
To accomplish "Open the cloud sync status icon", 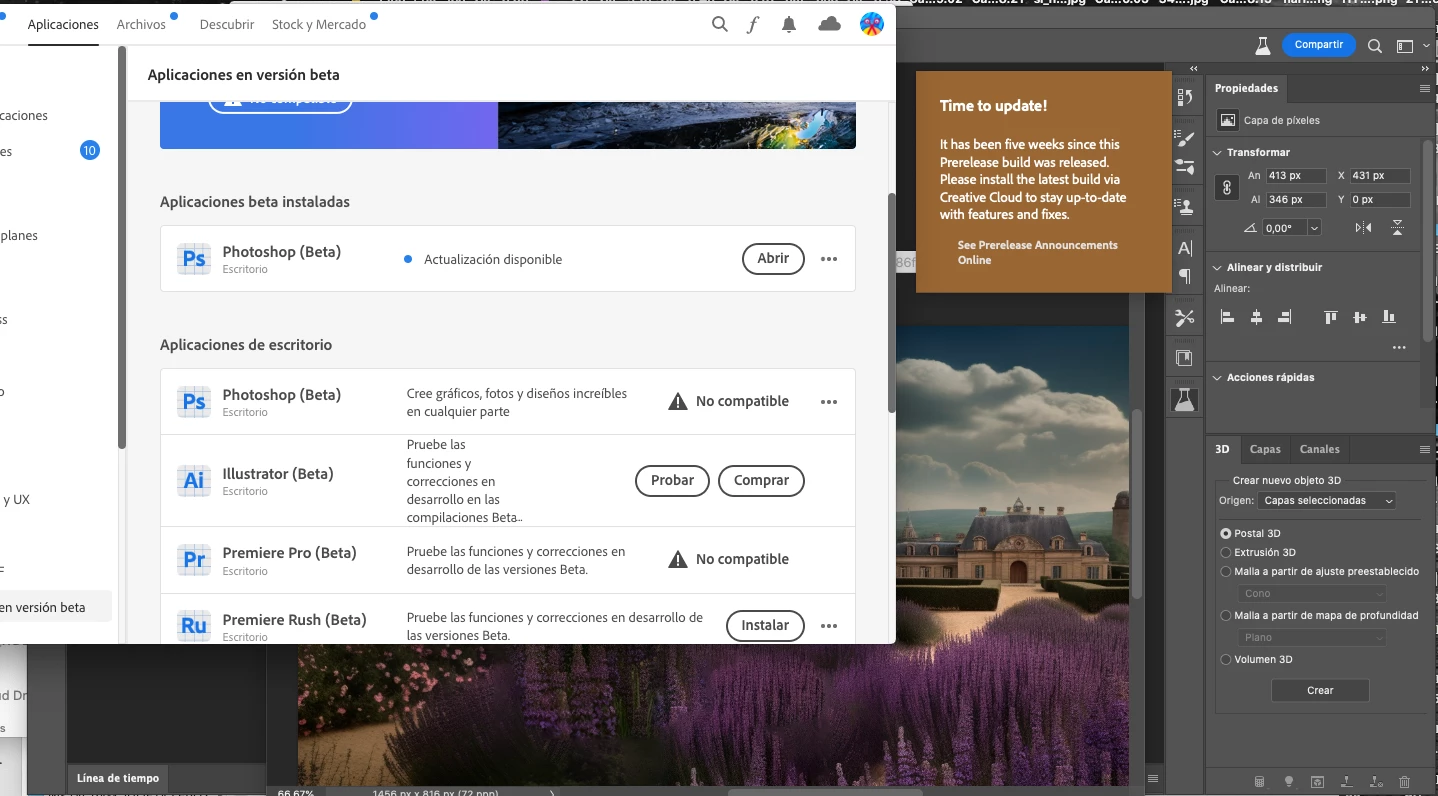I will [x=829, y=25].
